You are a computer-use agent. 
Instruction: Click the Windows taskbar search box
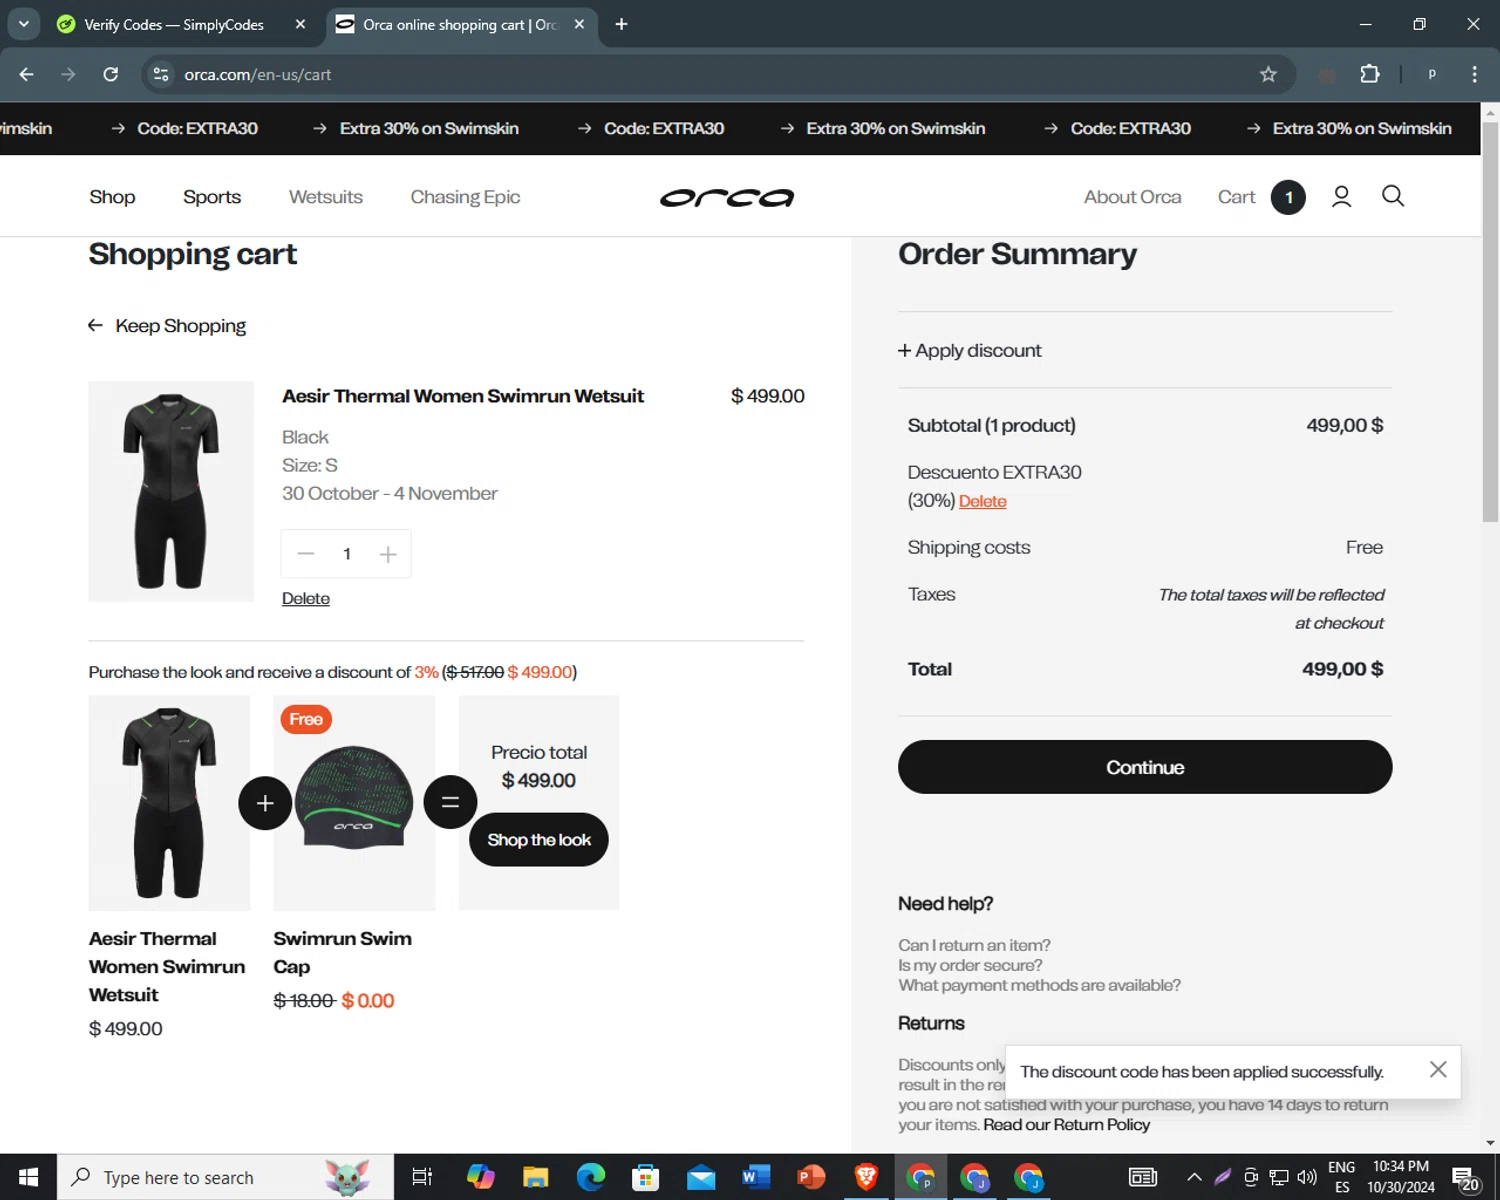coord(226,1177)
